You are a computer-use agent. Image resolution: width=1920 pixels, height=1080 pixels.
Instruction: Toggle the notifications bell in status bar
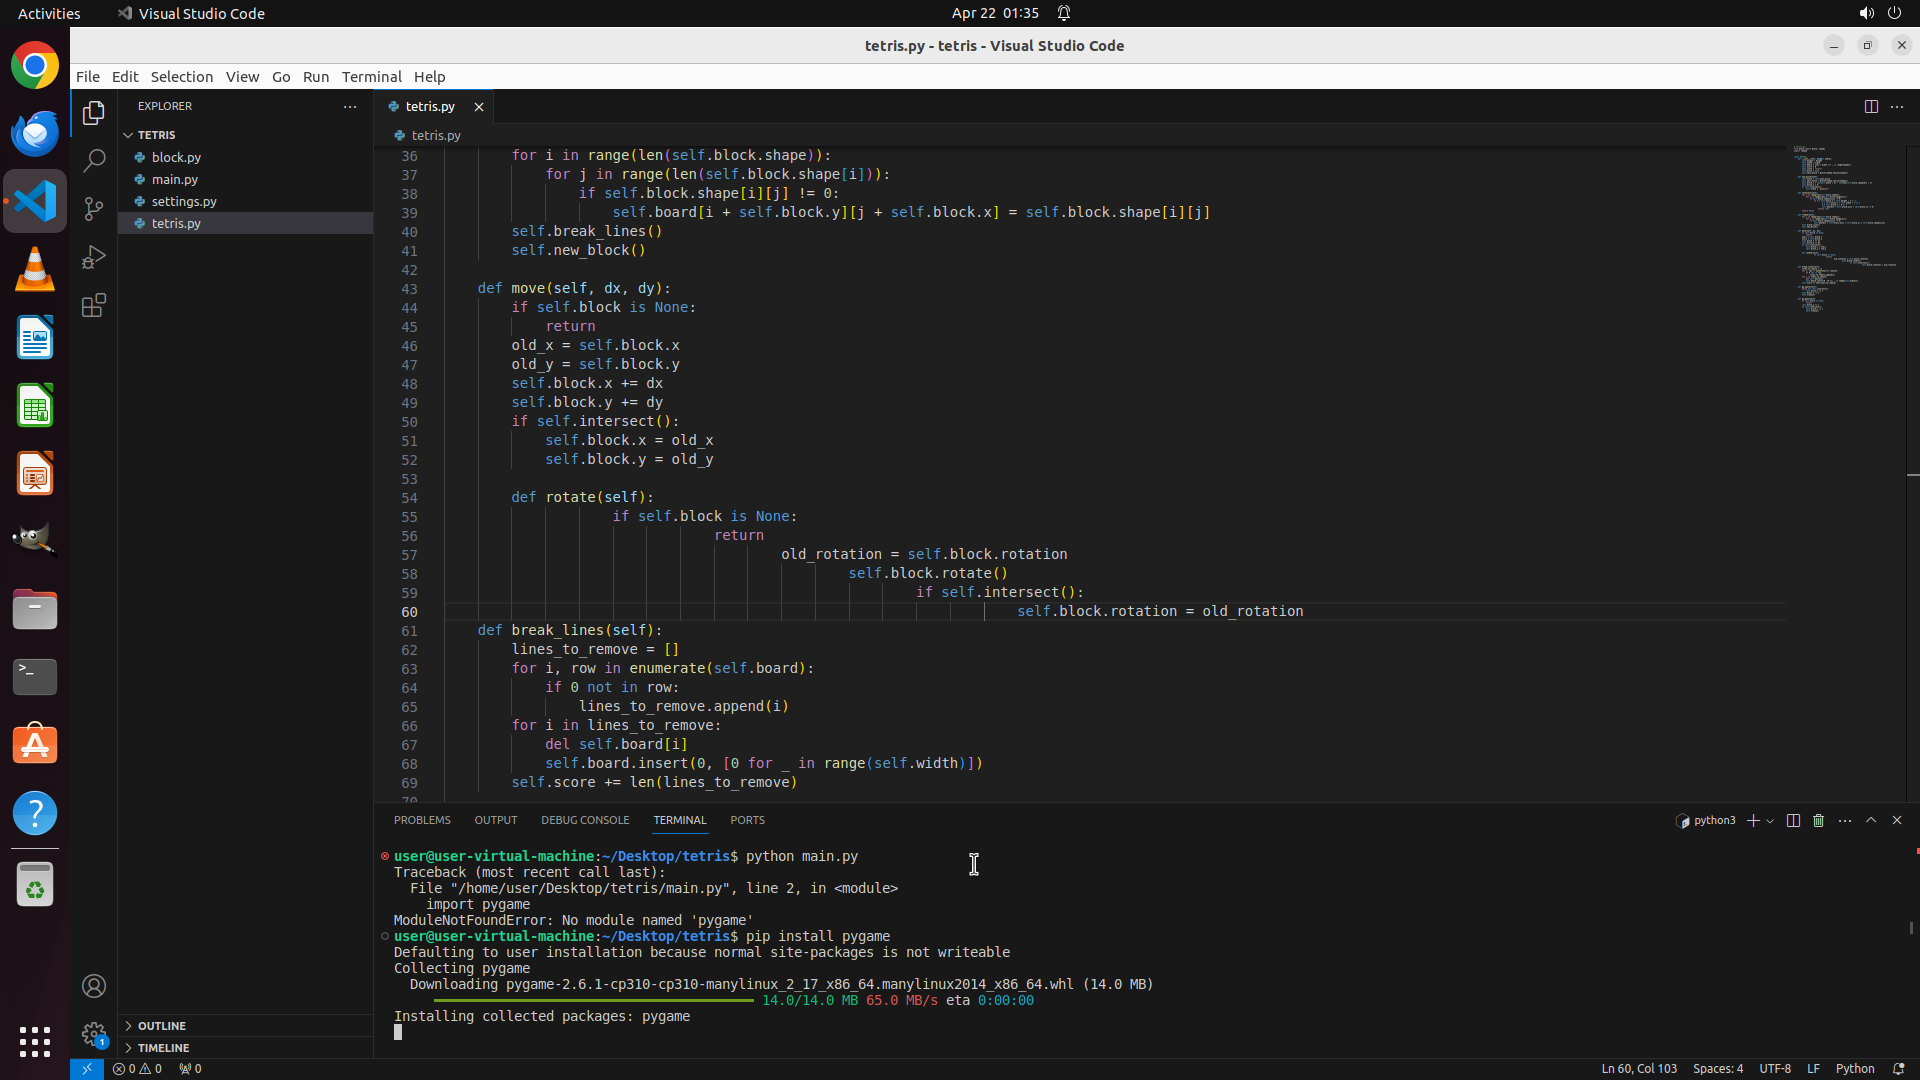click(x=1899, y=1068)
